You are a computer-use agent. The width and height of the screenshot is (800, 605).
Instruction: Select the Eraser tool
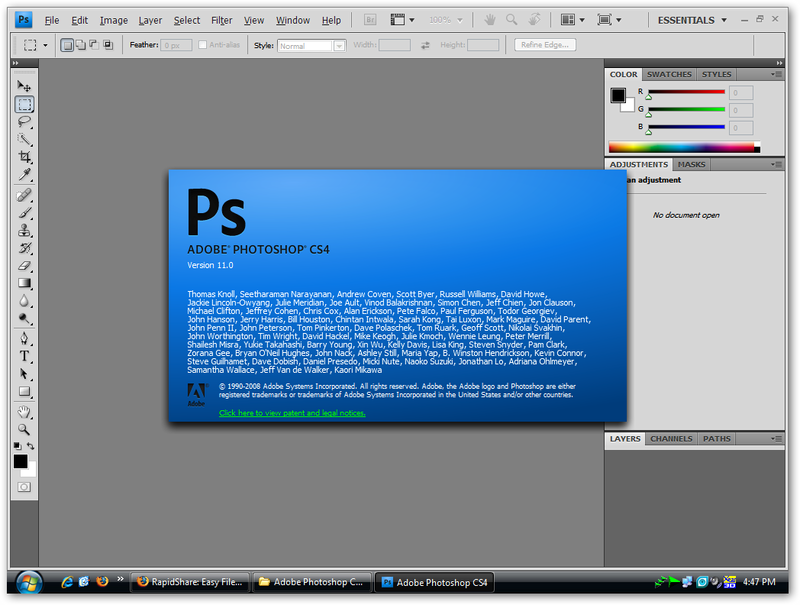tap(24, 266)
